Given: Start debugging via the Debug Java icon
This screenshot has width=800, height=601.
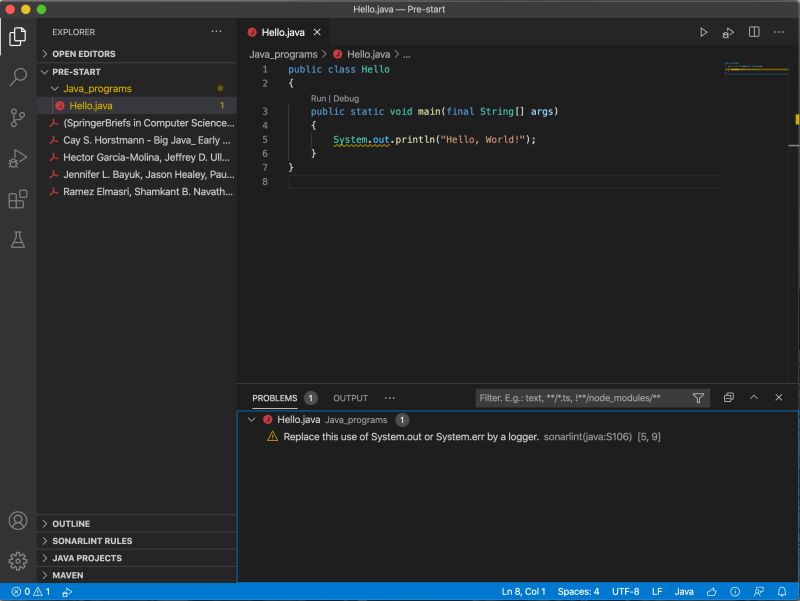Looking at the screenshot, I should (728, 32).
